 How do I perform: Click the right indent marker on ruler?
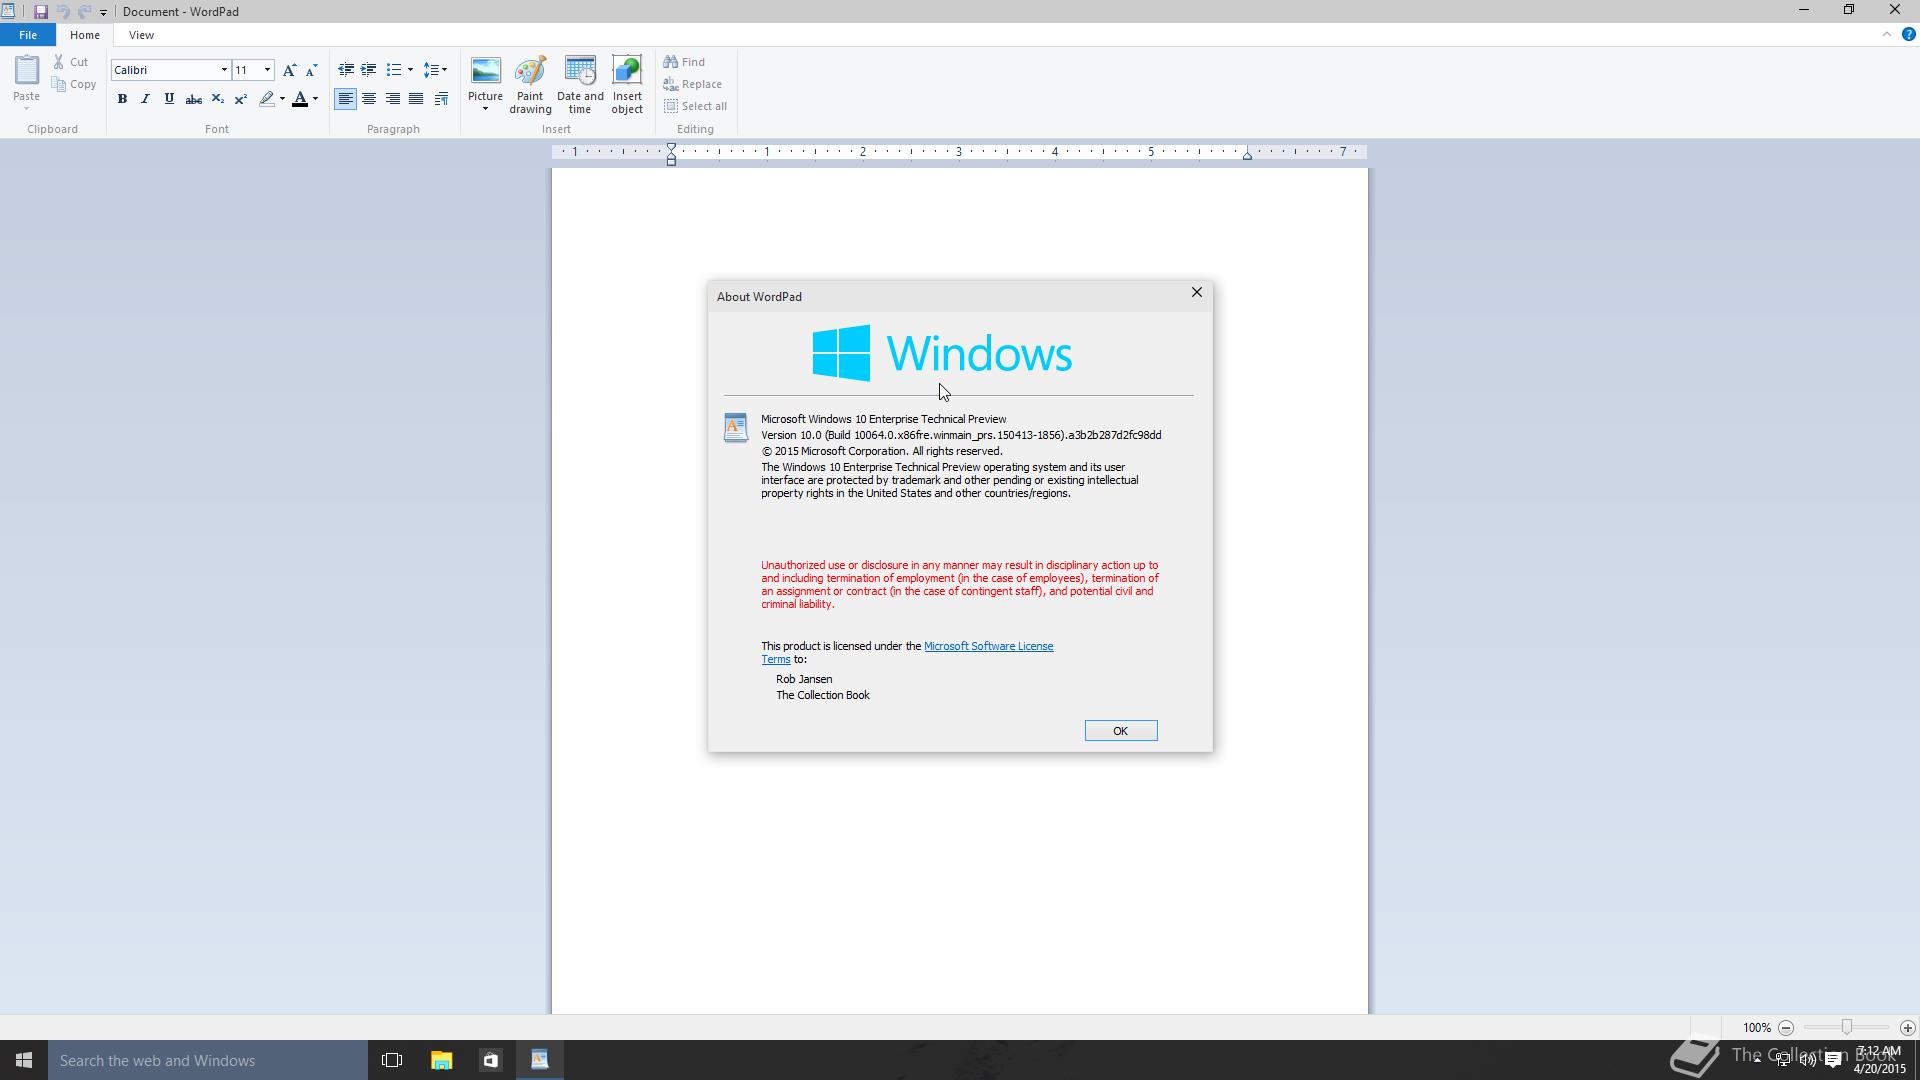[1247, 156]
